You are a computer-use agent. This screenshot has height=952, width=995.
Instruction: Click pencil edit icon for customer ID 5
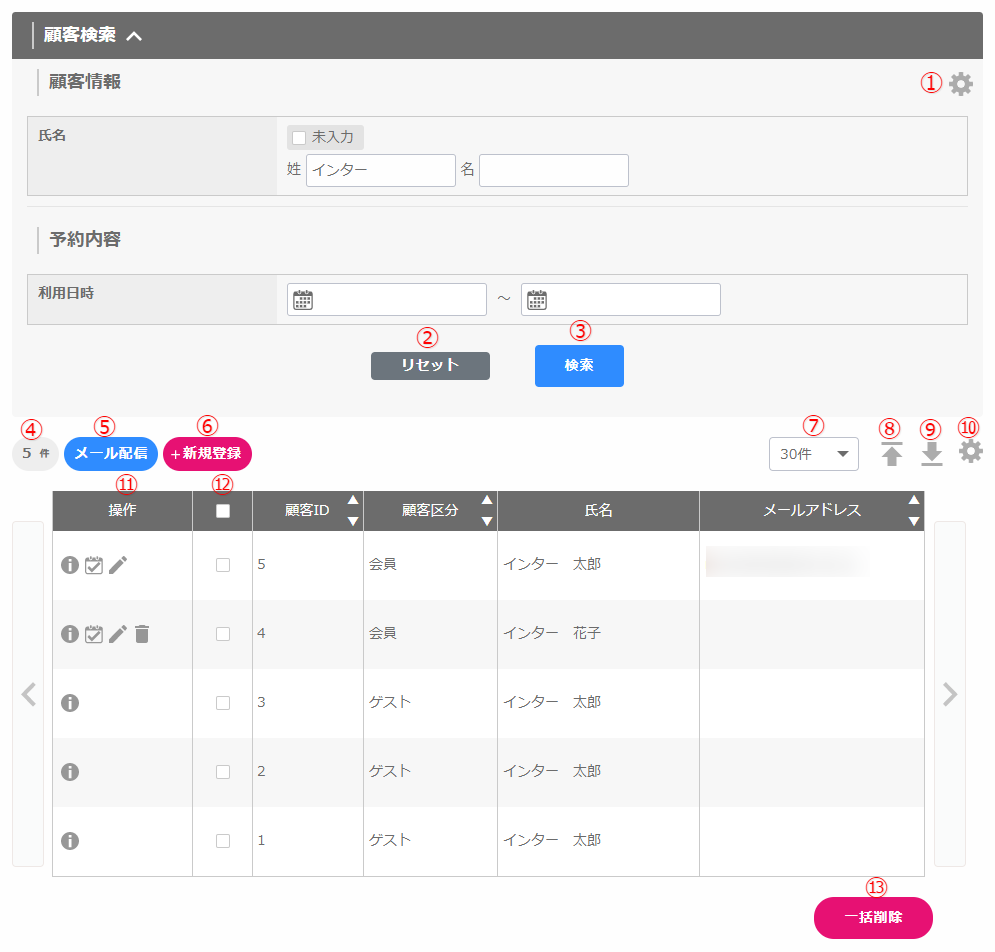(x=118, y=565)
